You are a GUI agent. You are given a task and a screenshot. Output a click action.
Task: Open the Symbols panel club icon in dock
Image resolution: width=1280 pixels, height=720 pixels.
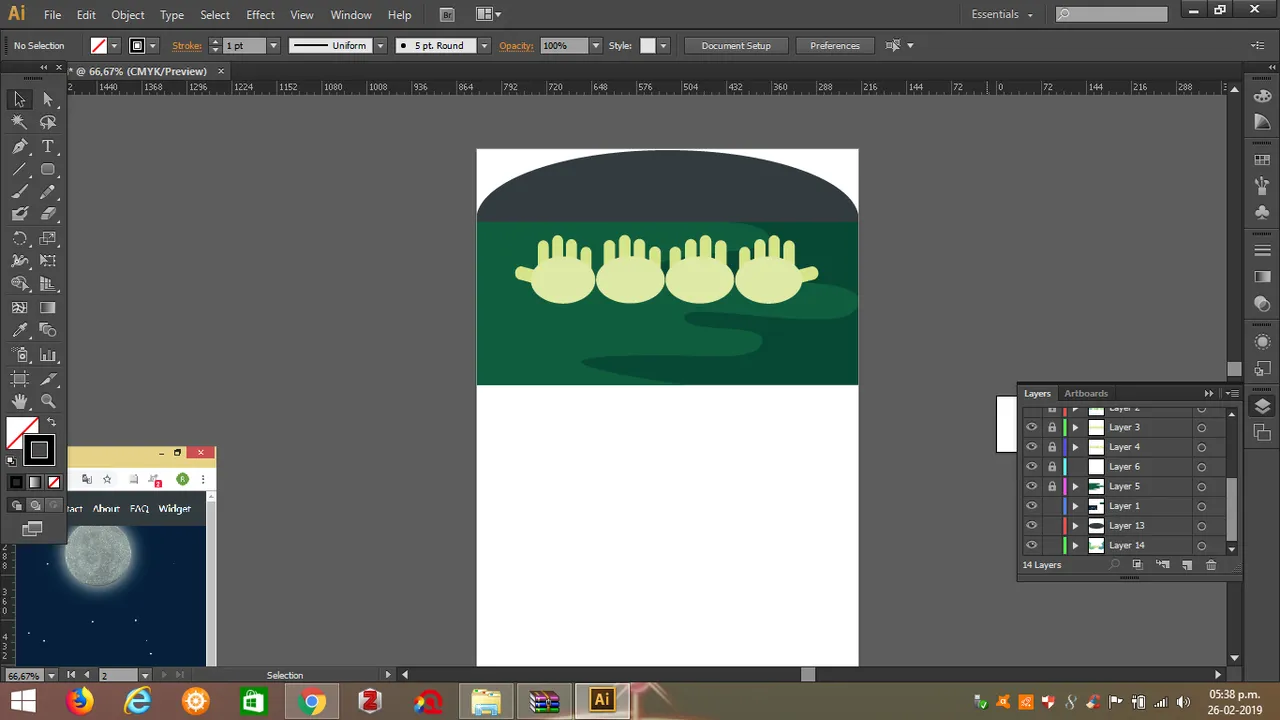(1262, 213)
